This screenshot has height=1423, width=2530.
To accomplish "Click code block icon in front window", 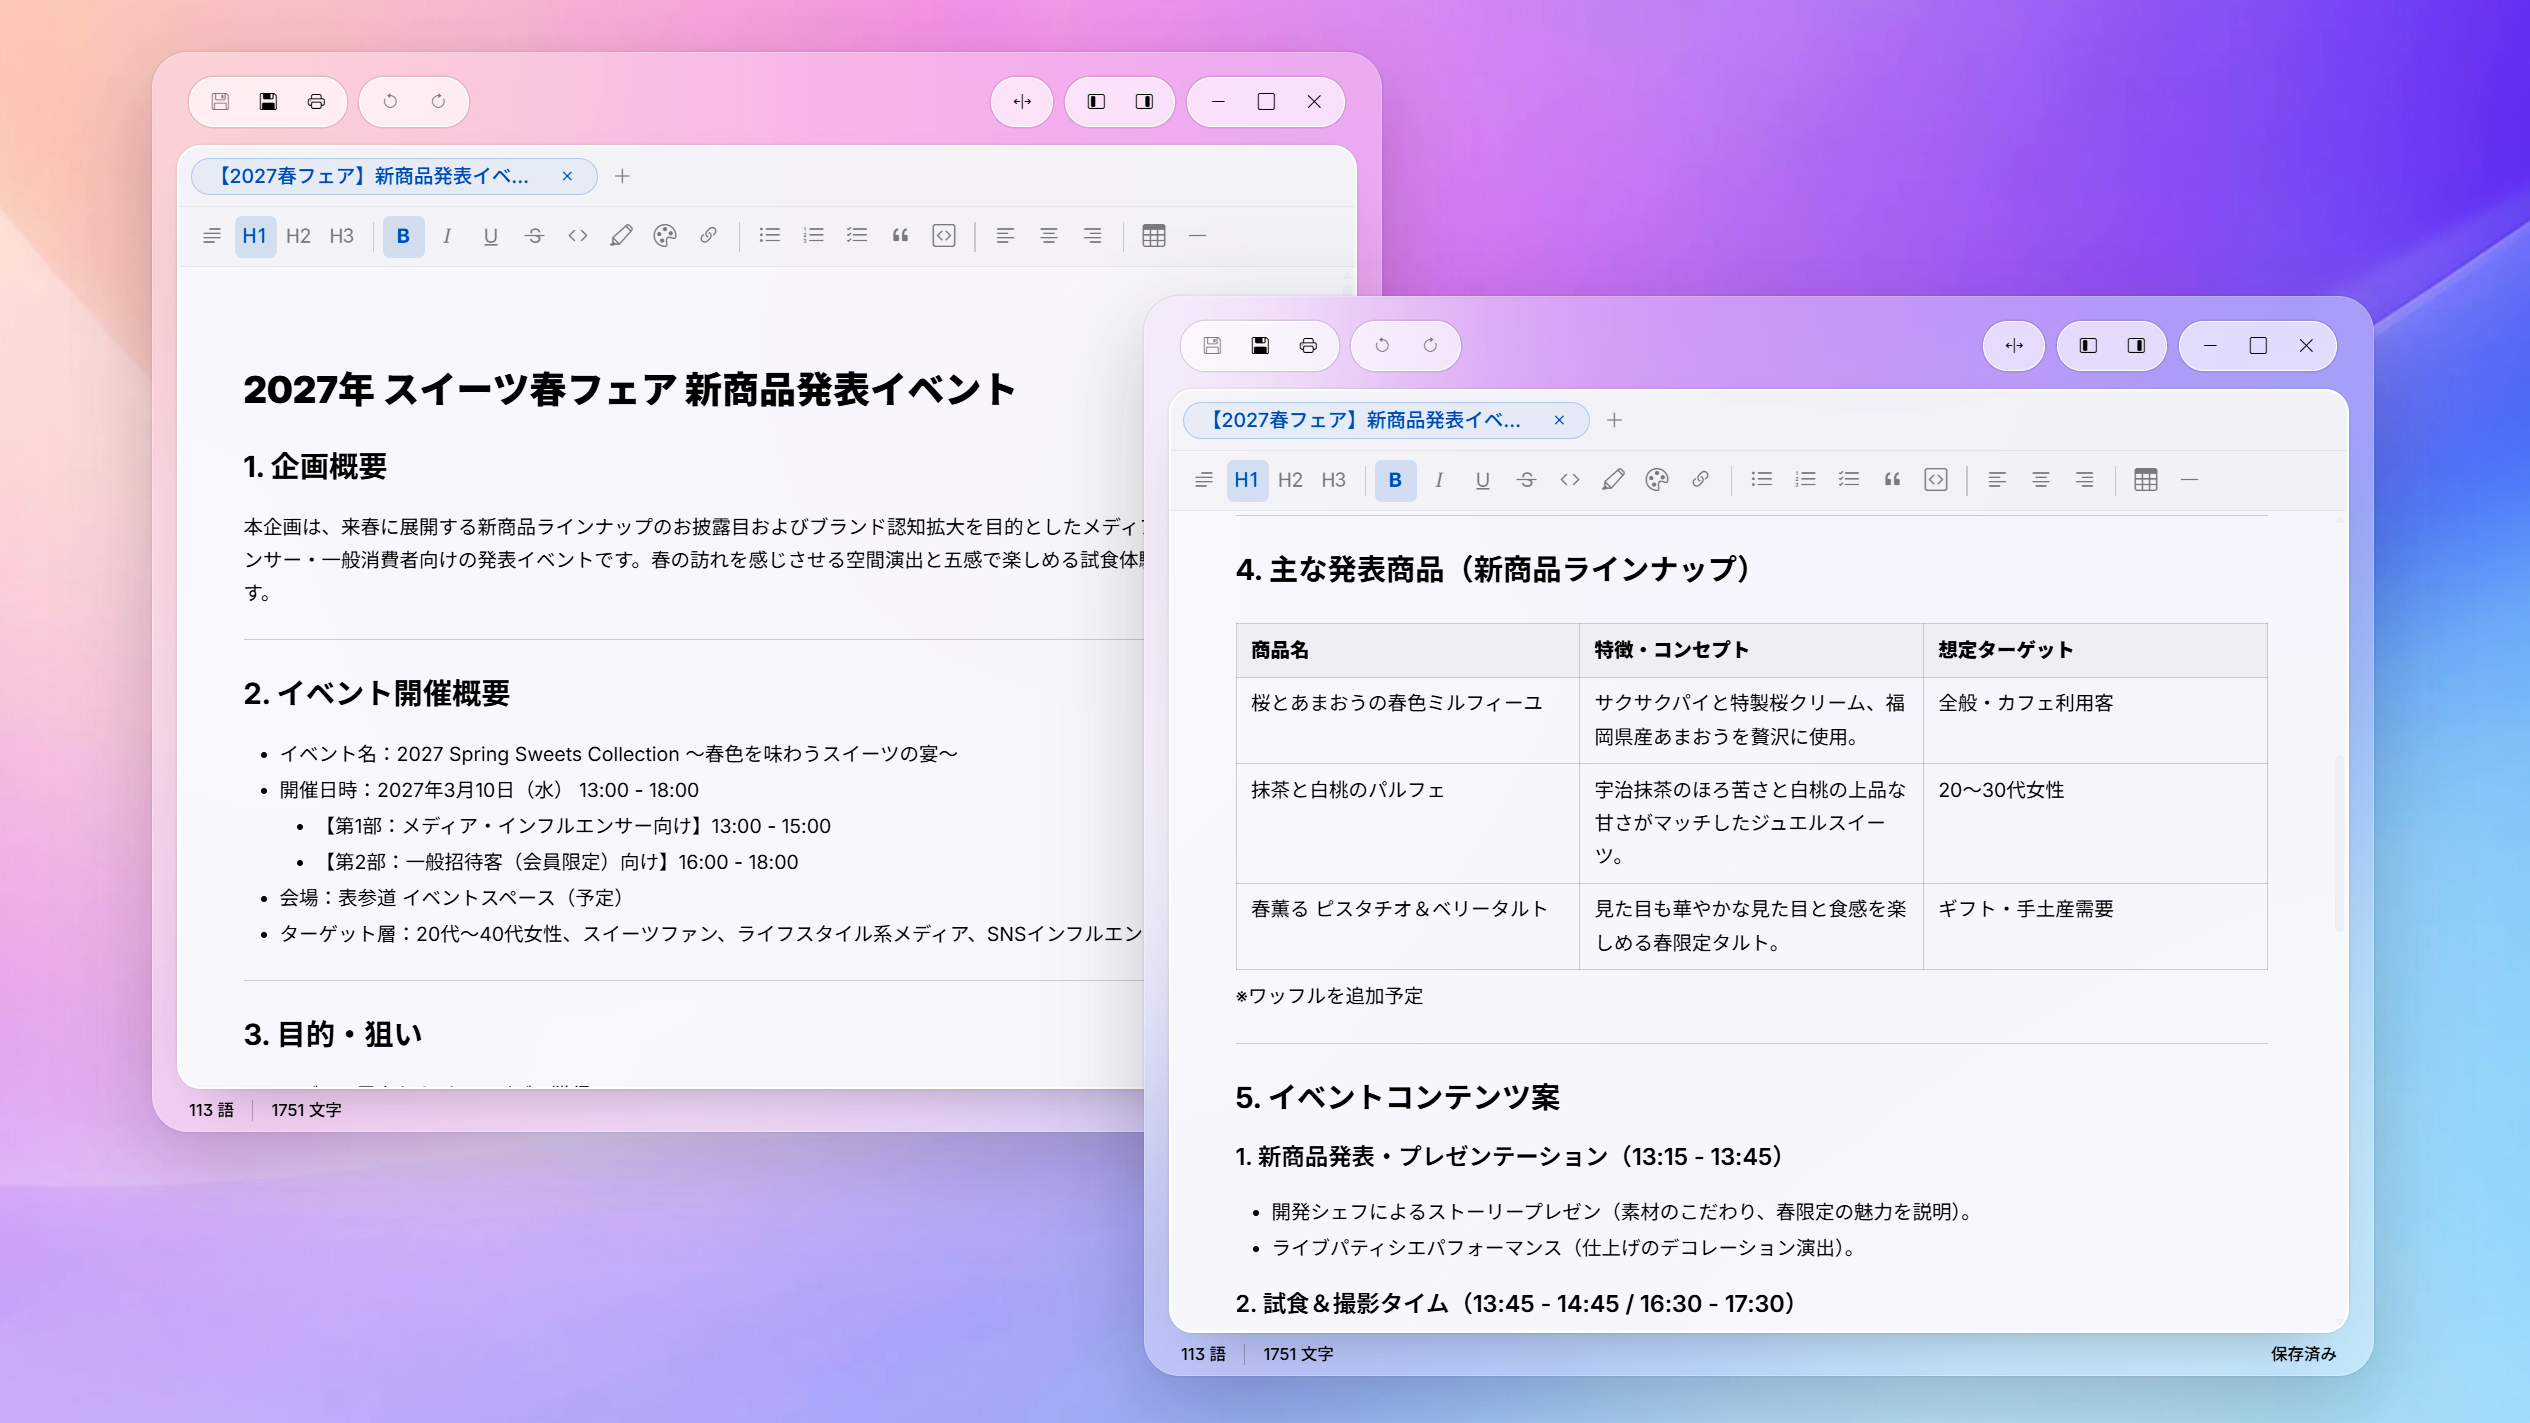I will coord(1936,480).
